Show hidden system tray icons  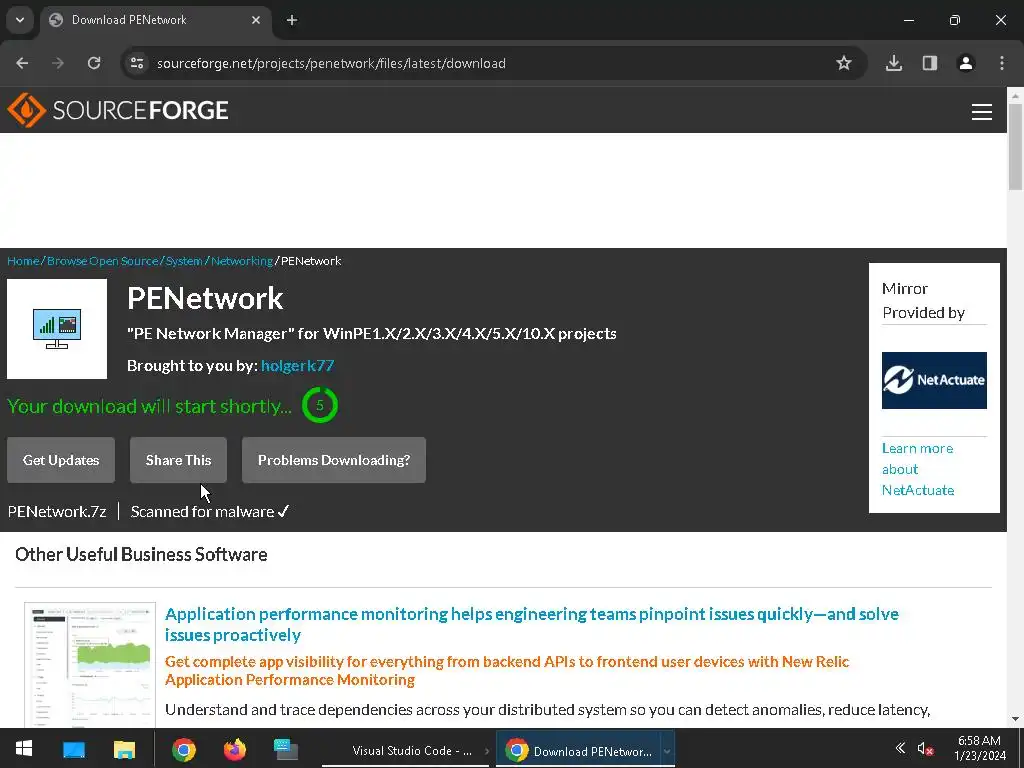tap(900, 748)
